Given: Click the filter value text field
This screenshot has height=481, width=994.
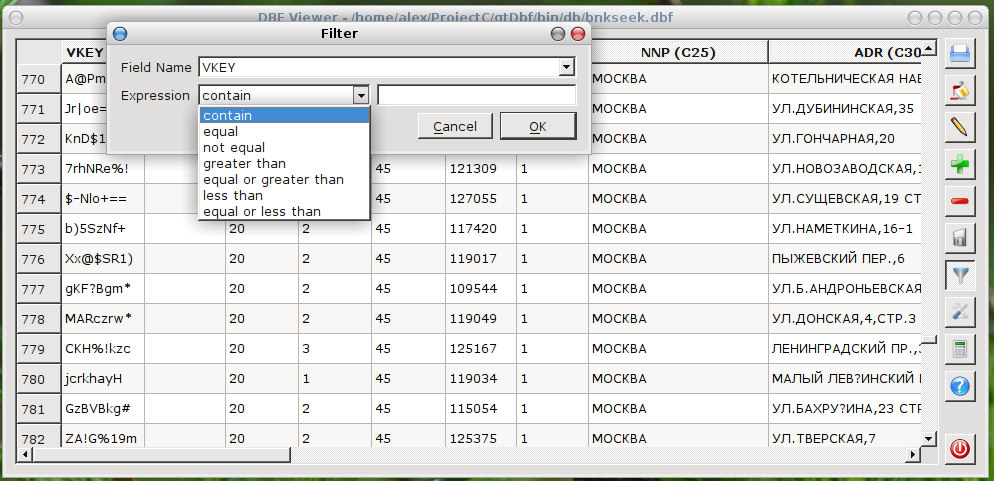Looking at the screenshot, I should point(476,96).
